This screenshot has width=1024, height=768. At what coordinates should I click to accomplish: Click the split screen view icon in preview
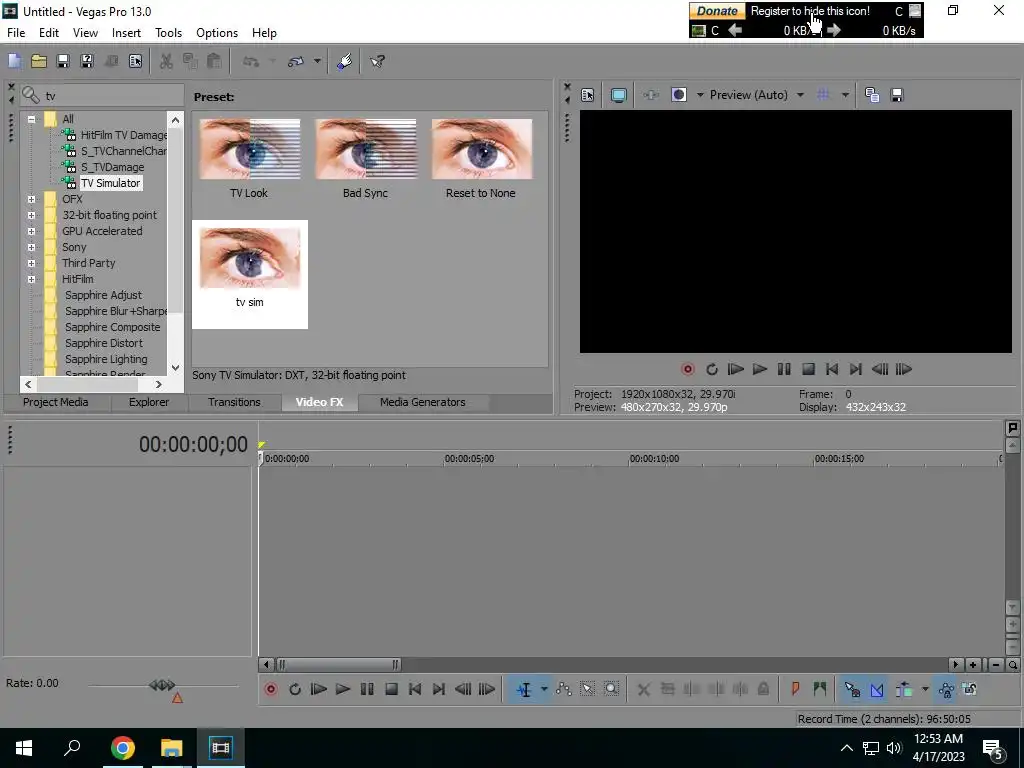click(x=679, y=95)
